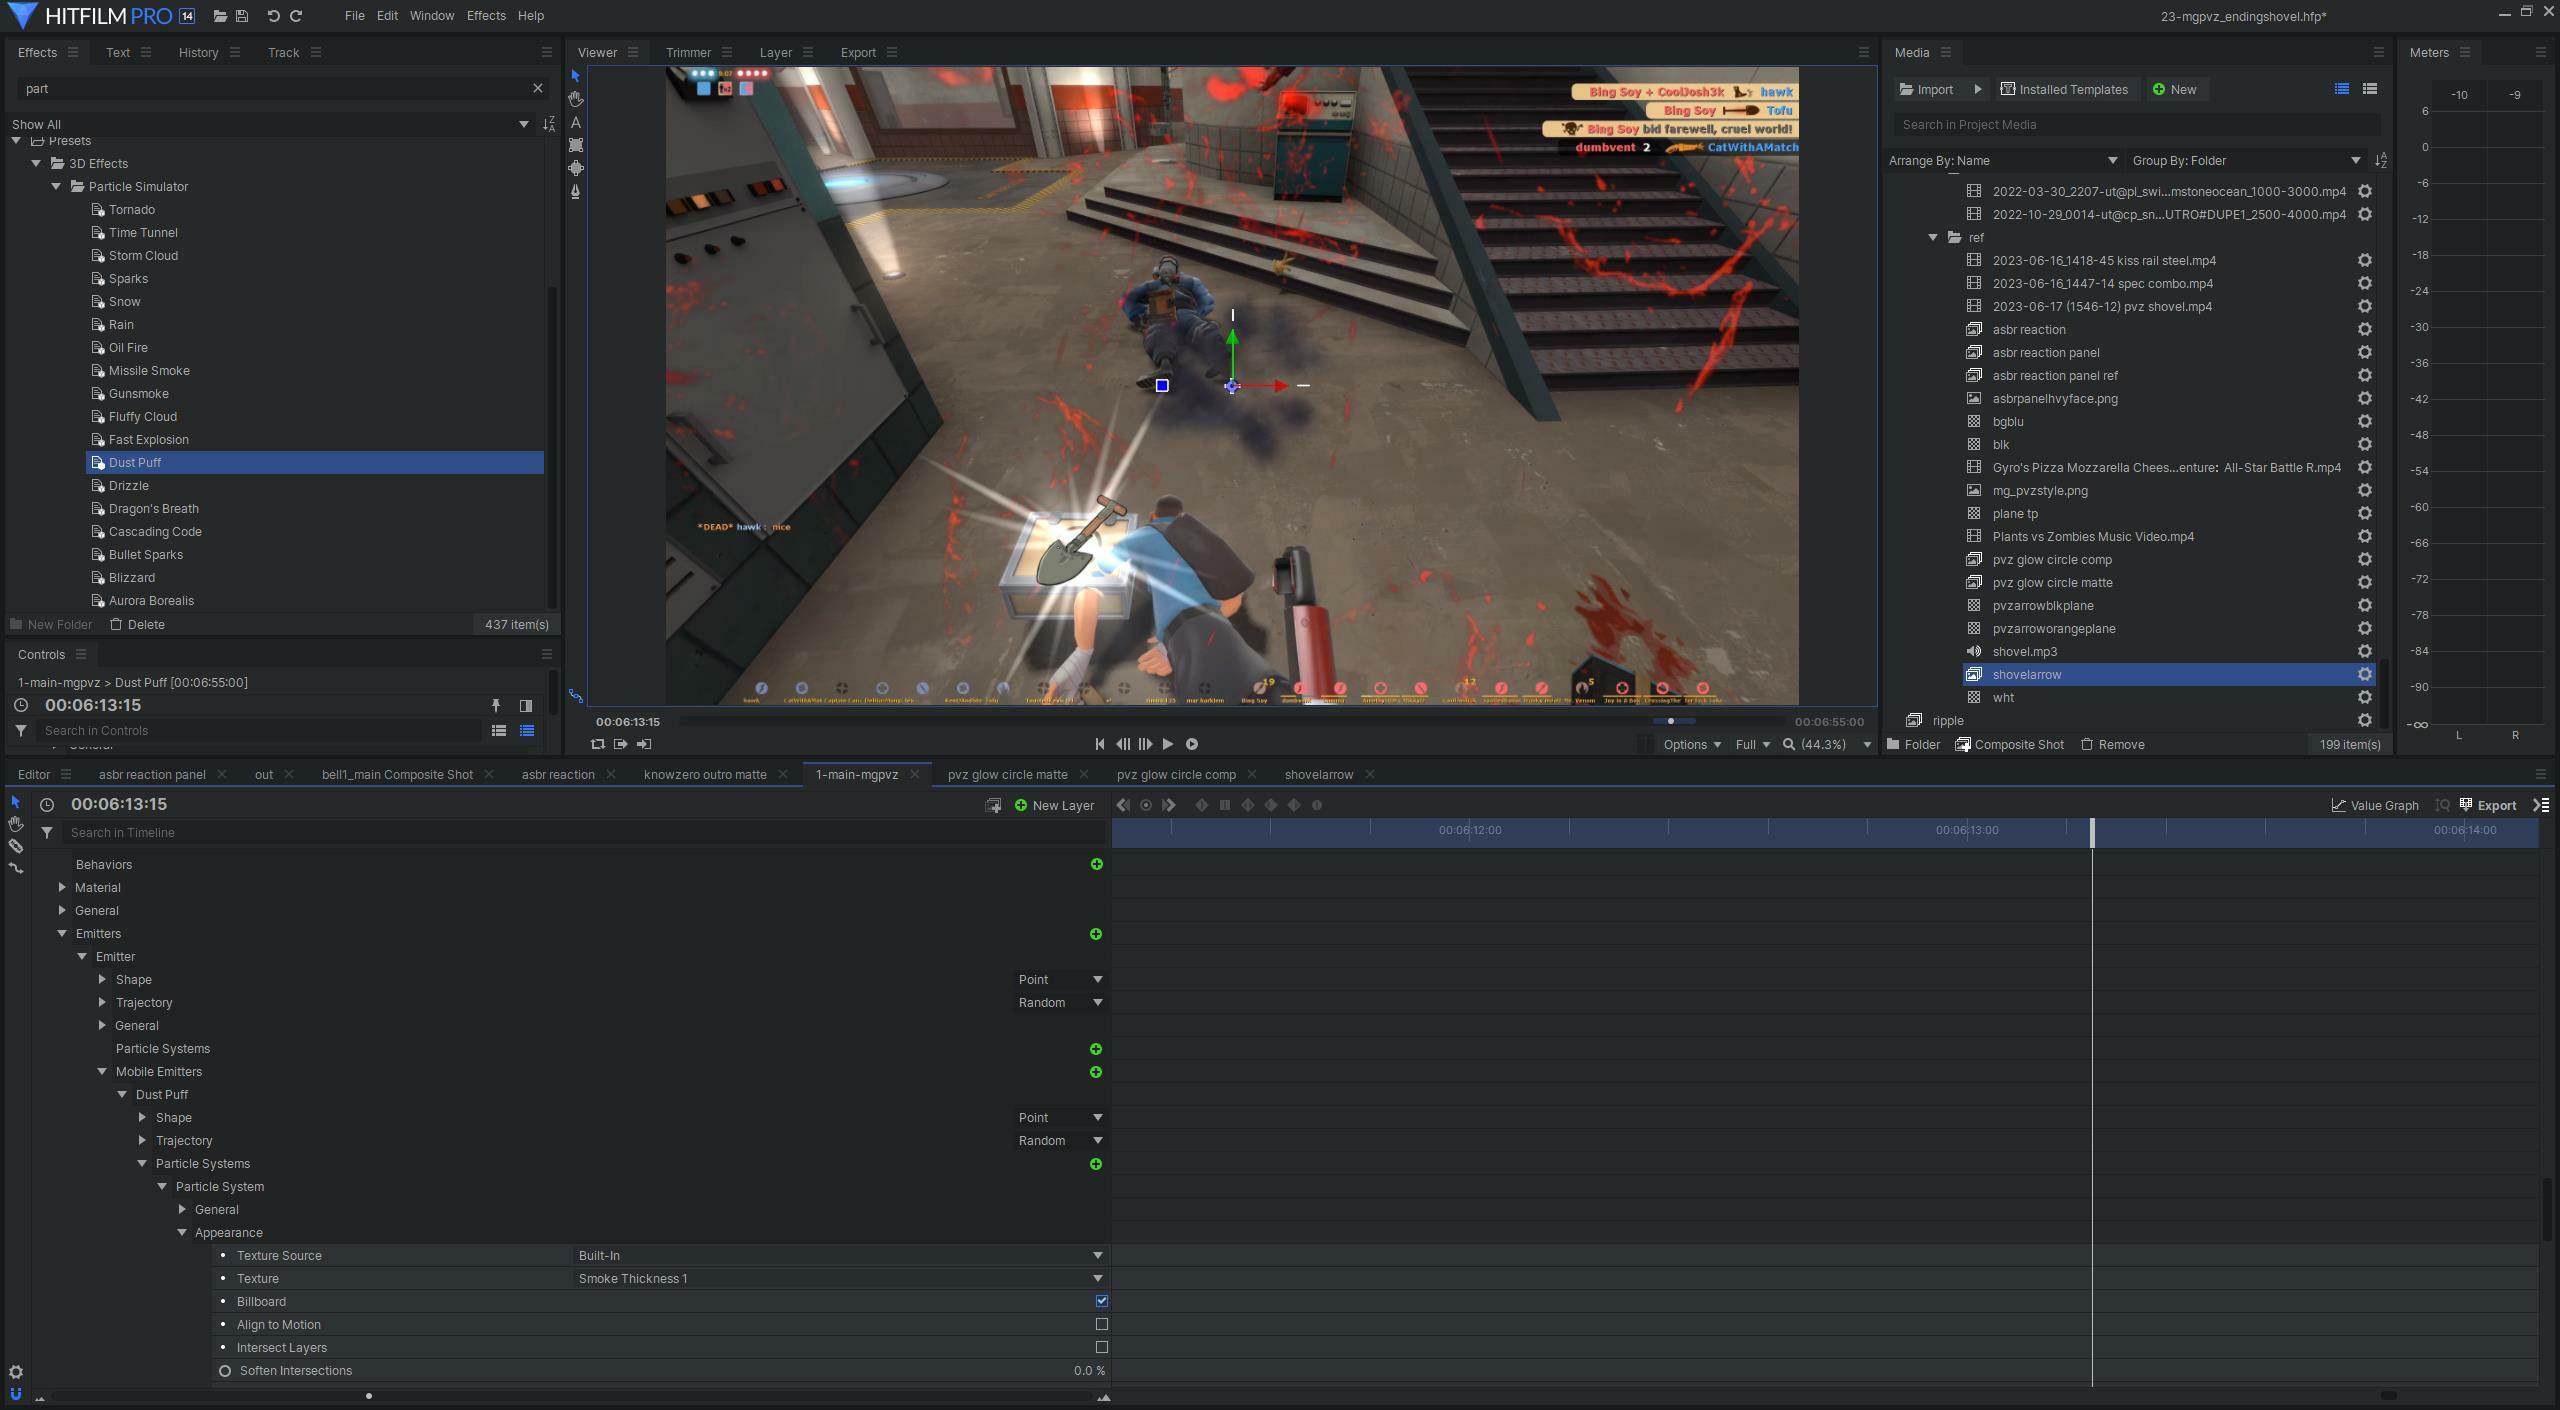2560x1410 pixels.
Task: Switch Media panel to detailed list view
Action: coord(2370,89)
